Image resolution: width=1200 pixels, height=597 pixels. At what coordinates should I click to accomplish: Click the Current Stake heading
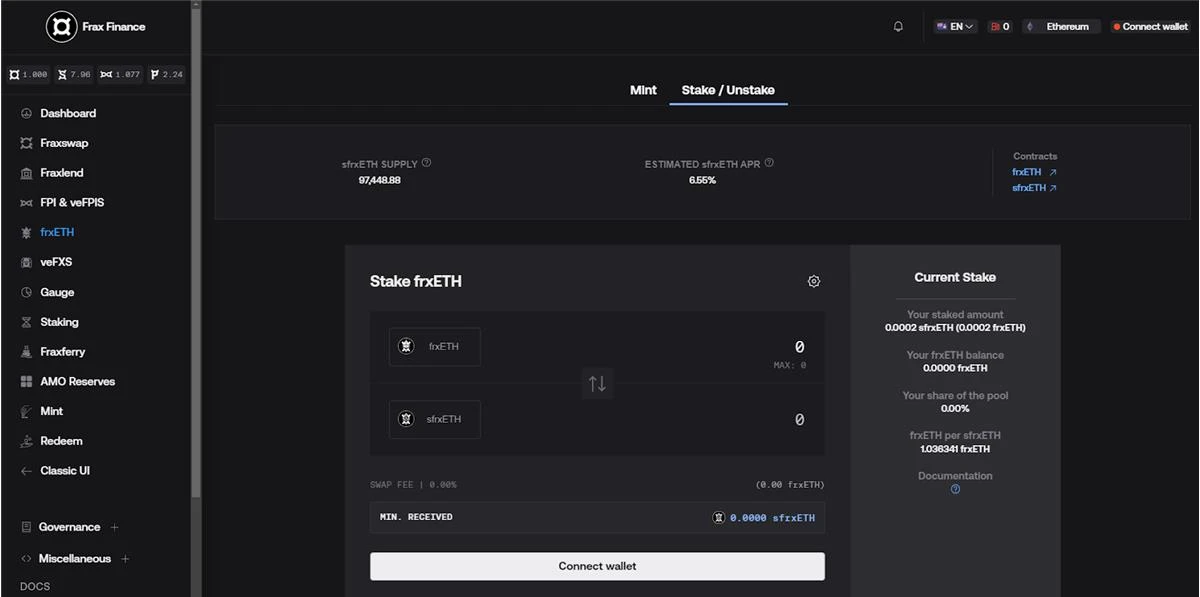tap(955, 277)
